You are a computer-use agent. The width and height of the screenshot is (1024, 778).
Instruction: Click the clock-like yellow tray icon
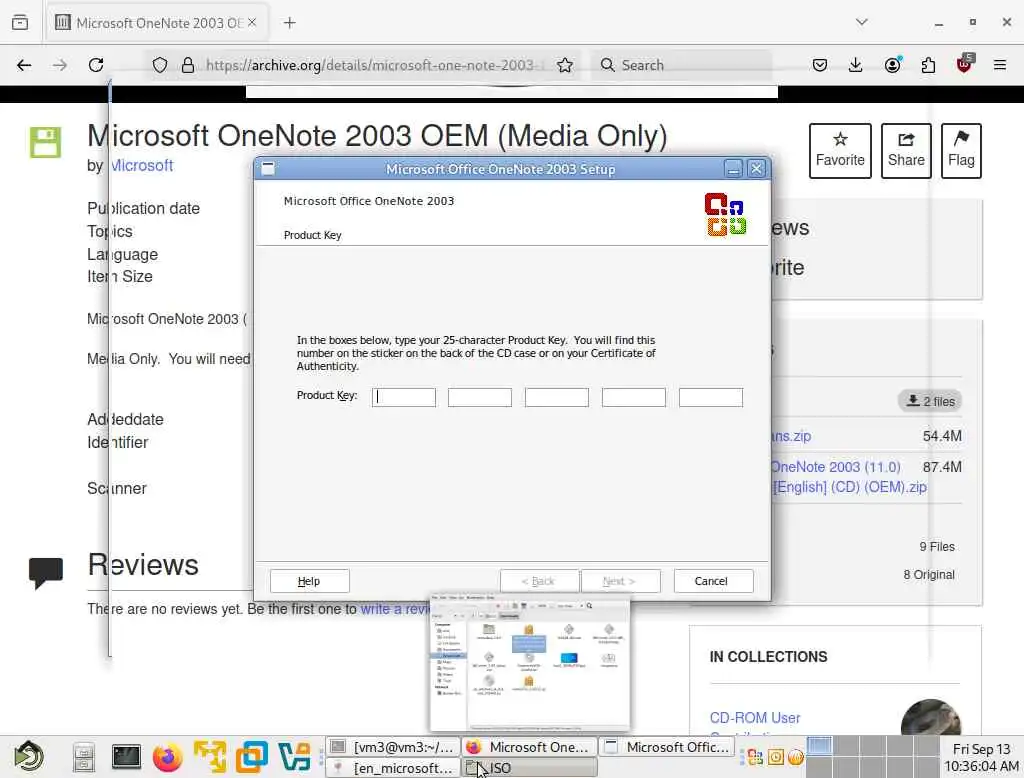[x=776, y=757]
